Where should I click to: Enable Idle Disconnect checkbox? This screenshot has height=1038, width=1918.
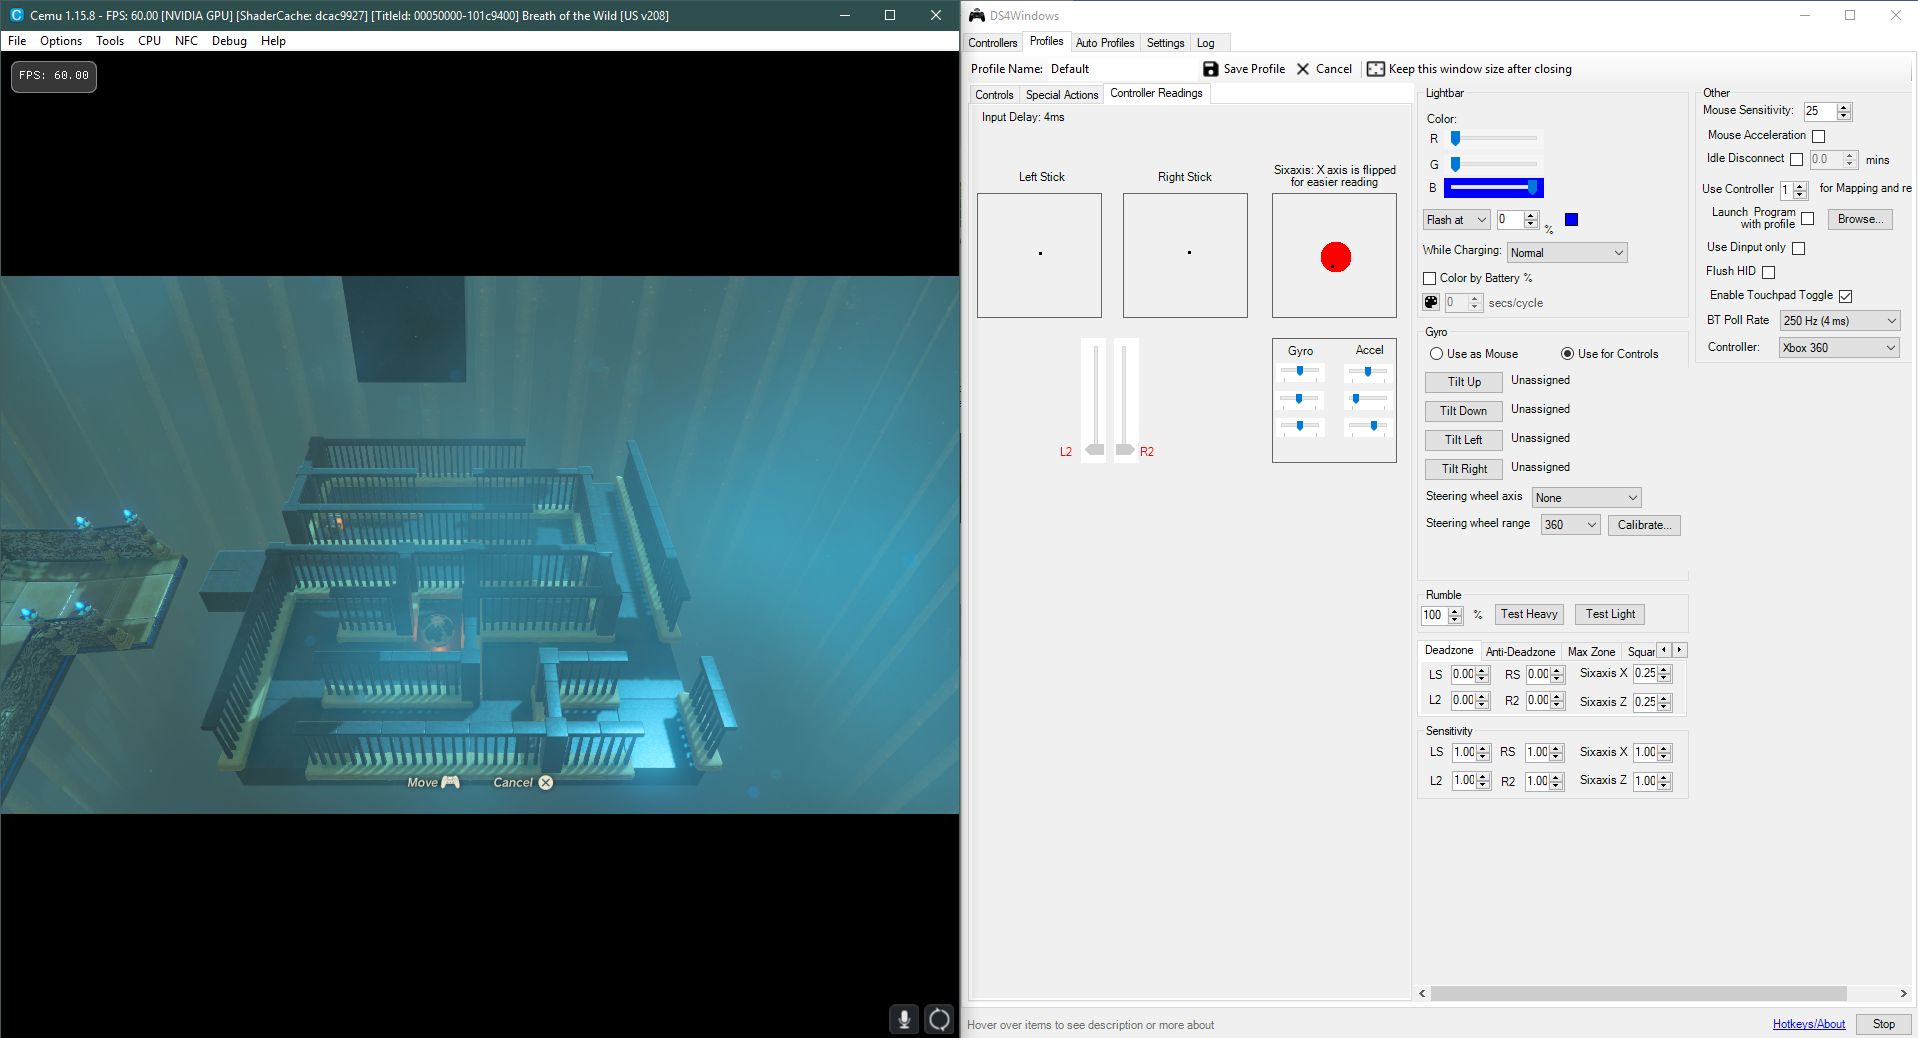[x=1797, y=159]
